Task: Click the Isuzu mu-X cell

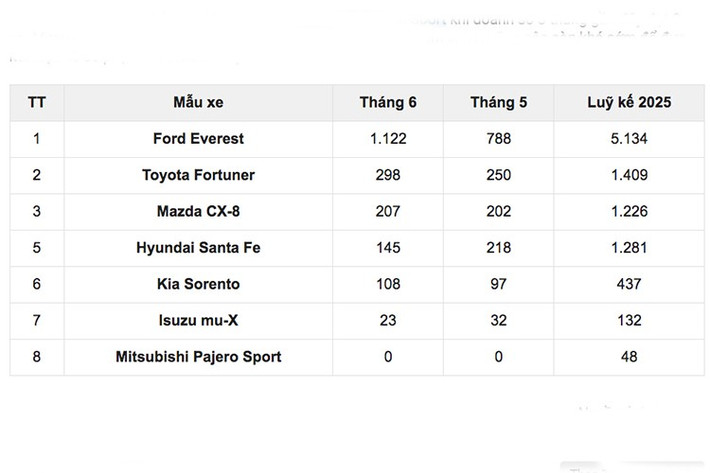Action: click(x=198, y=320)
